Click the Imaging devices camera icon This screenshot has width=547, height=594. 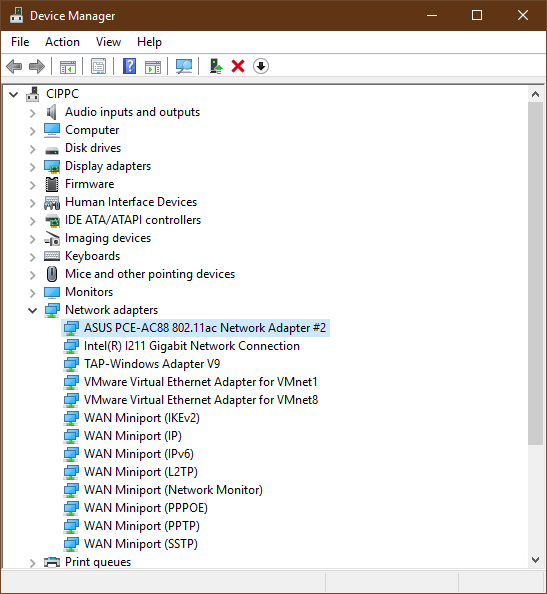52,238
